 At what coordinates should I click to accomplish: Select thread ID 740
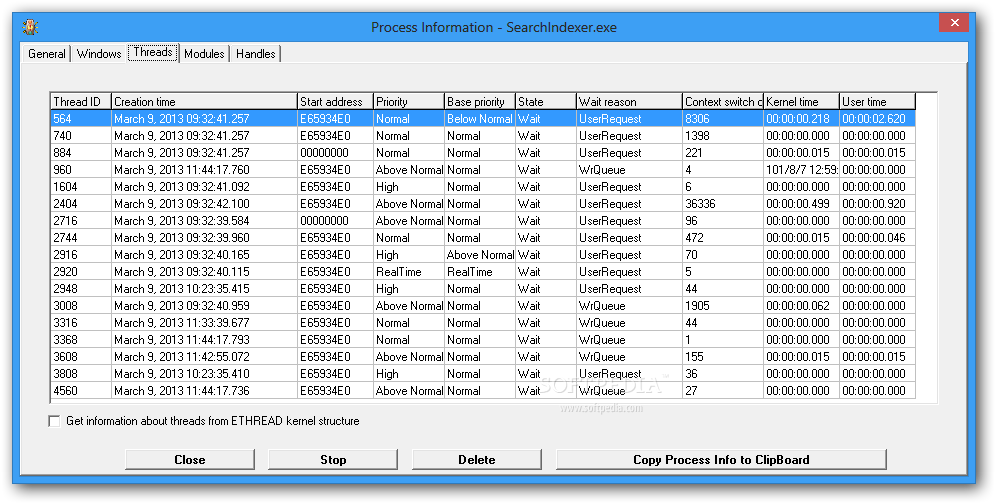pos(483,136)
